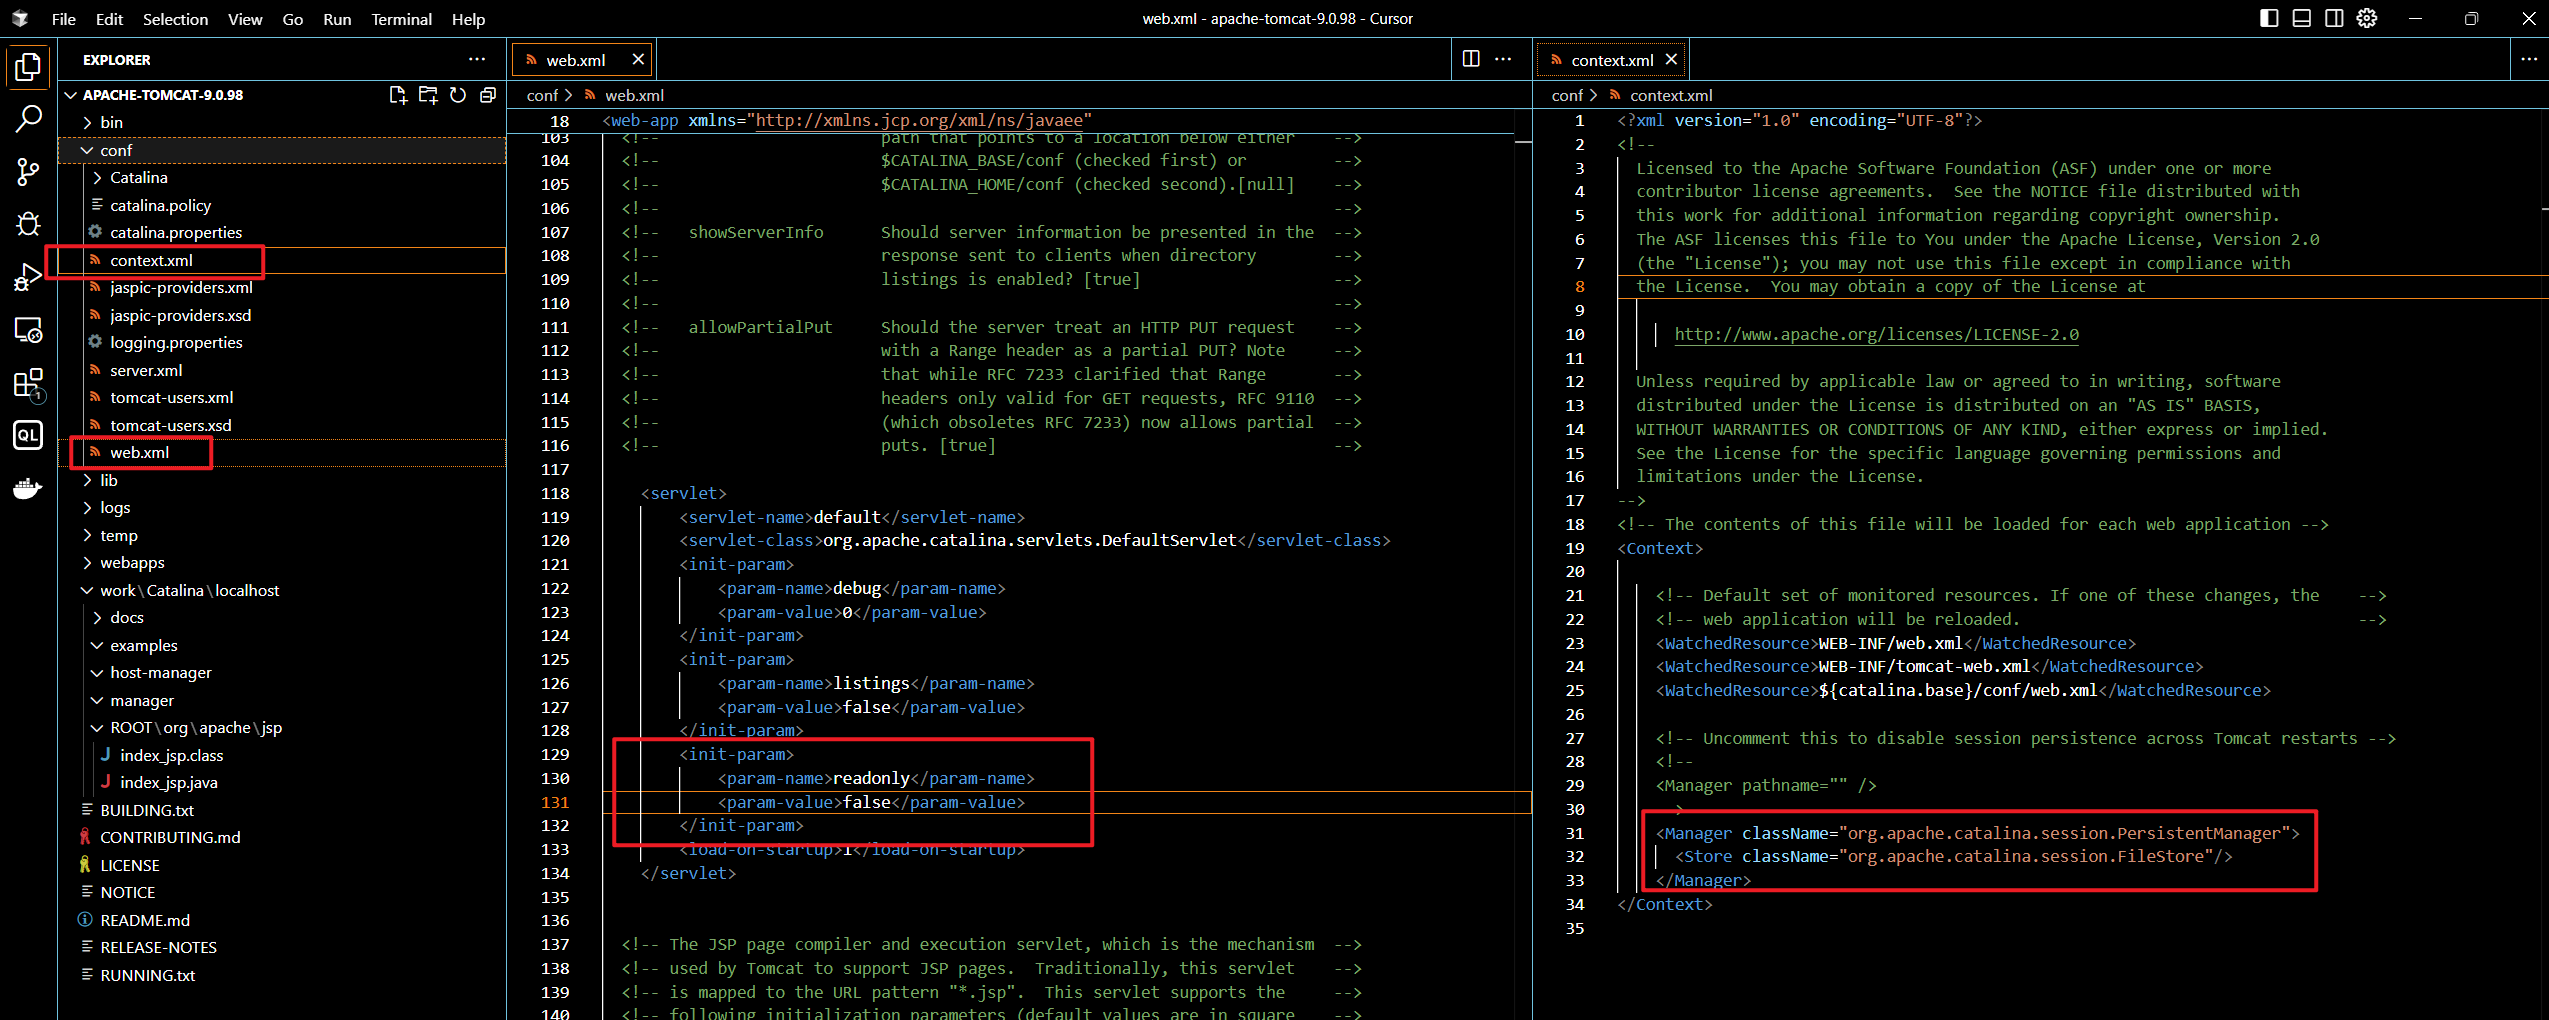
Task: Select context.xml in the Explorer tree
Action: tap(283, 260)
